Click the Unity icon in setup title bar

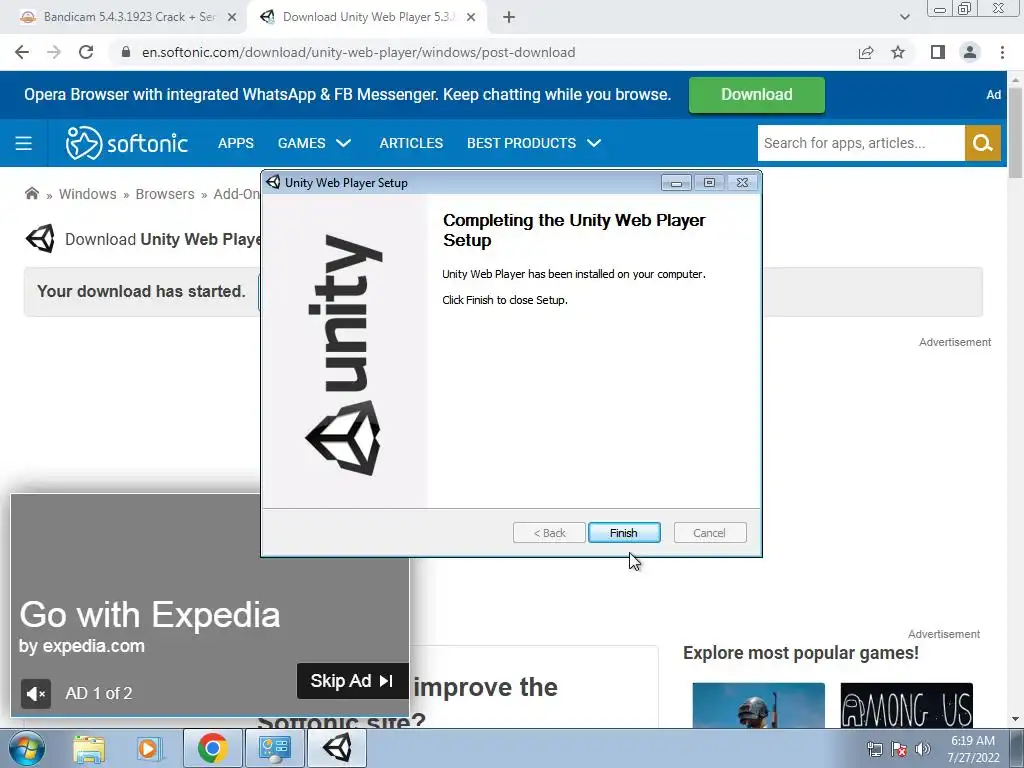pyautogui.click(x=273, y=182)
